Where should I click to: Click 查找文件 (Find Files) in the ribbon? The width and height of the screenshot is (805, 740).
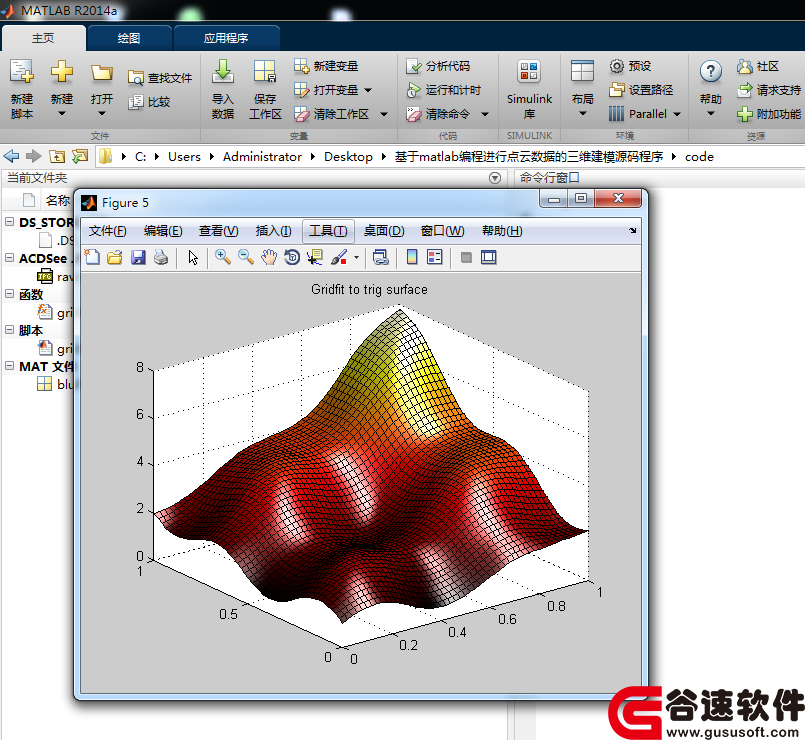(x=160, y=78)
